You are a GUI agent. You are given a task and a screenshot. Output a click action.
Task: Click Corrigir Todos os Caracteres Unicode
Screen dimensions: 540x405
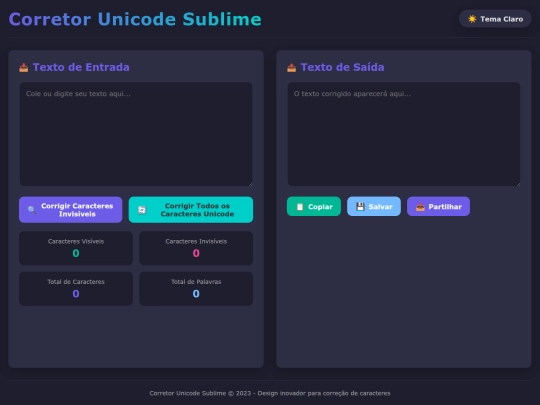191,210
